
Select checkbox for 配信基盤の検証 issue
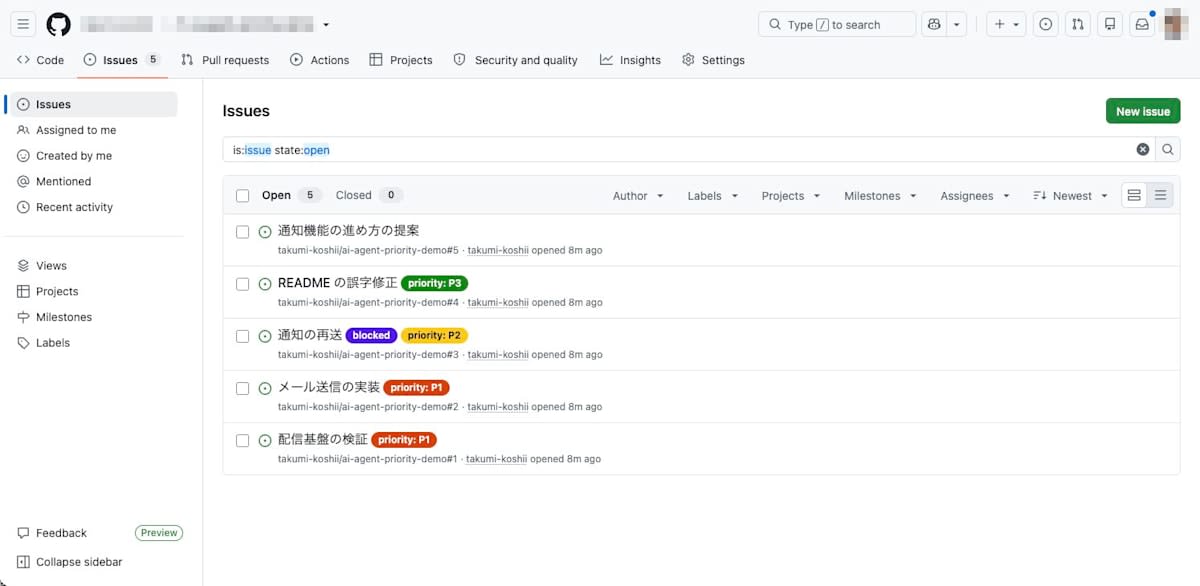click(242, 440)
